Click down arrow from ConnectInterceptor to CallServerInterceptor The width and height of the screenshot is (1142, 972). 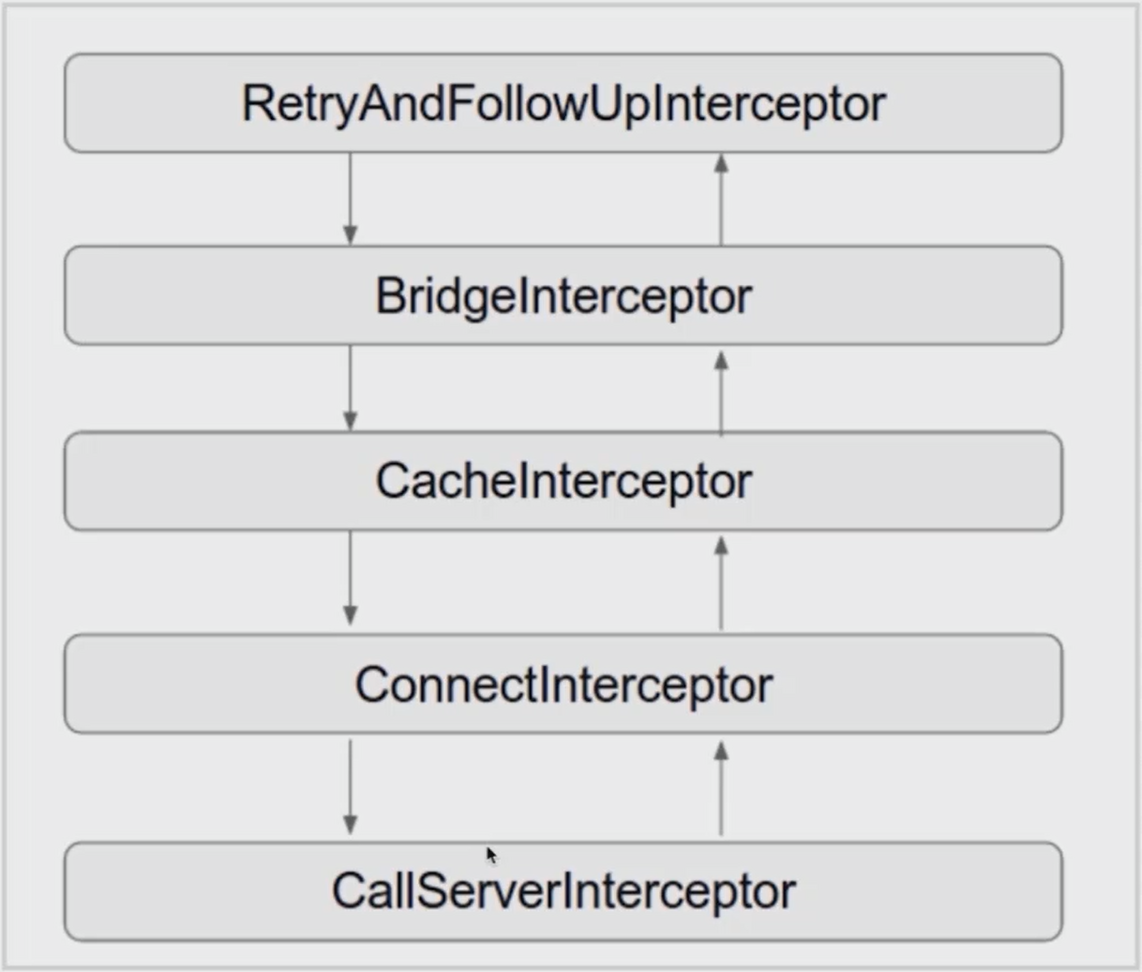click(350, 787)
